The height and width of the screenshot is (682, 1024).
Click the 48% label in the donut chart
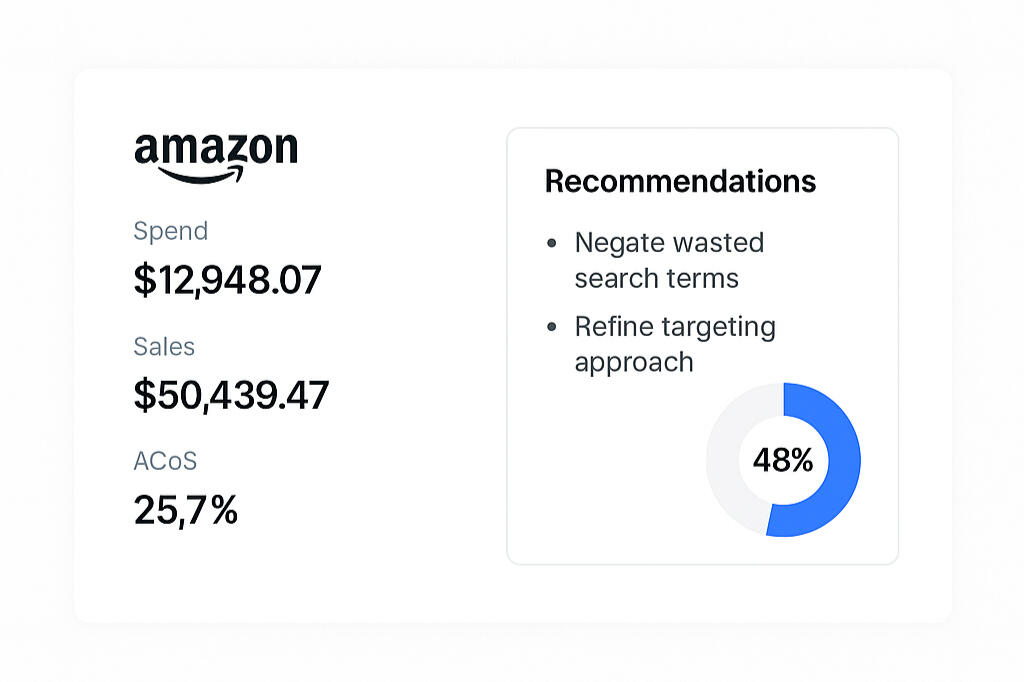coord(783,460)
